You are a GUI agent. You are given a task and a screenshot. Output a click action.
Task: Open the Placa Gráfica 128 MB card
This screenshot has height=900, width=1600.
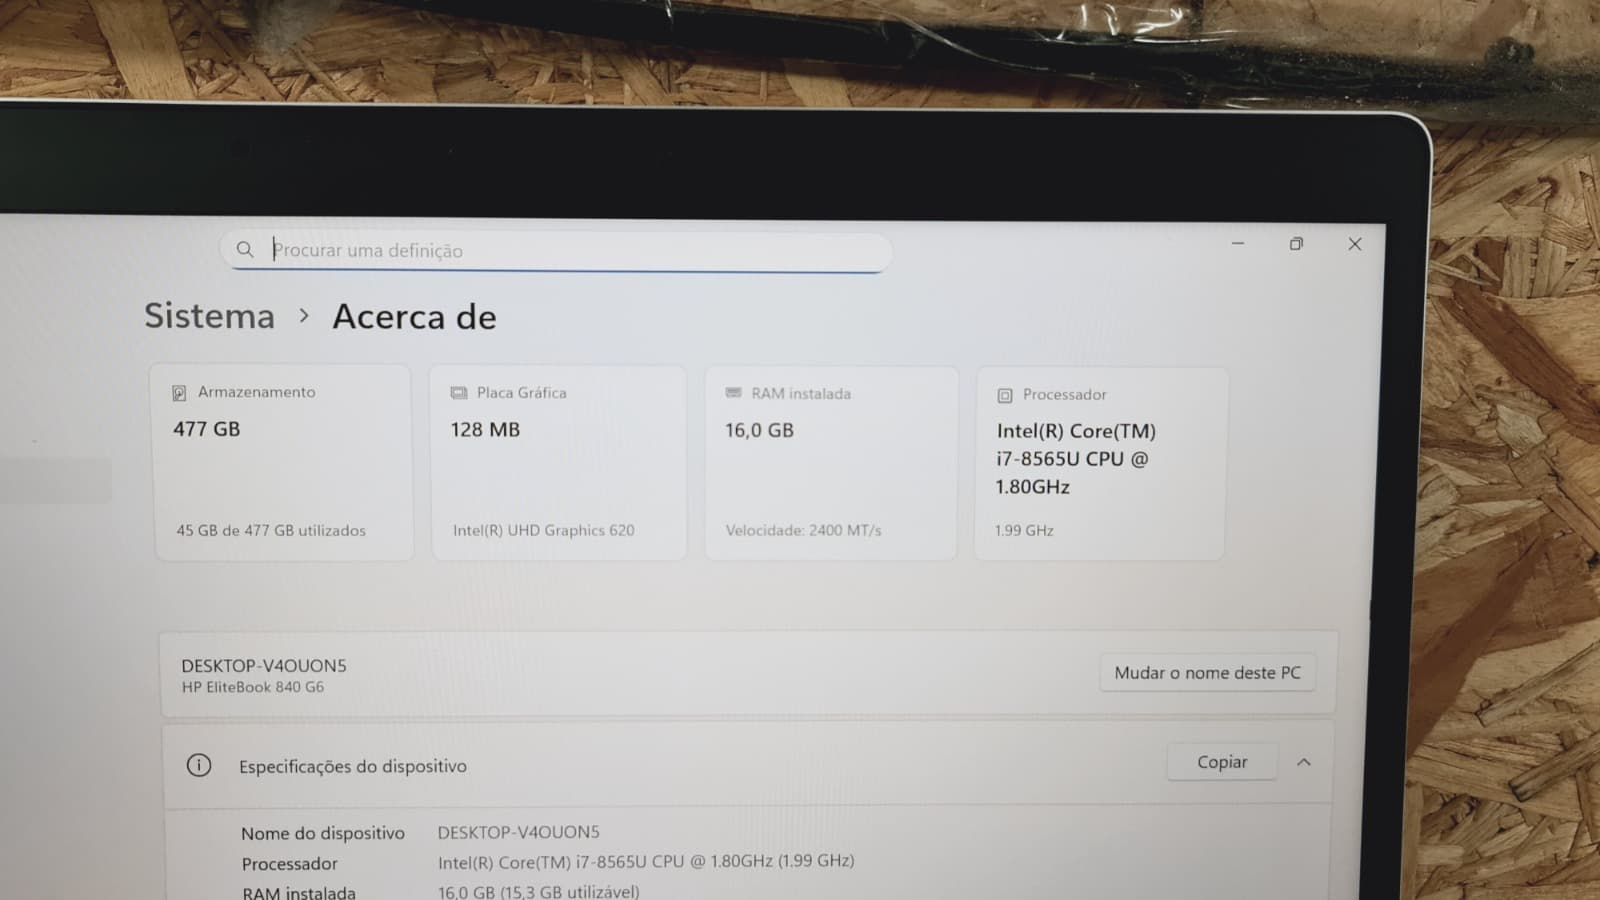559,462
